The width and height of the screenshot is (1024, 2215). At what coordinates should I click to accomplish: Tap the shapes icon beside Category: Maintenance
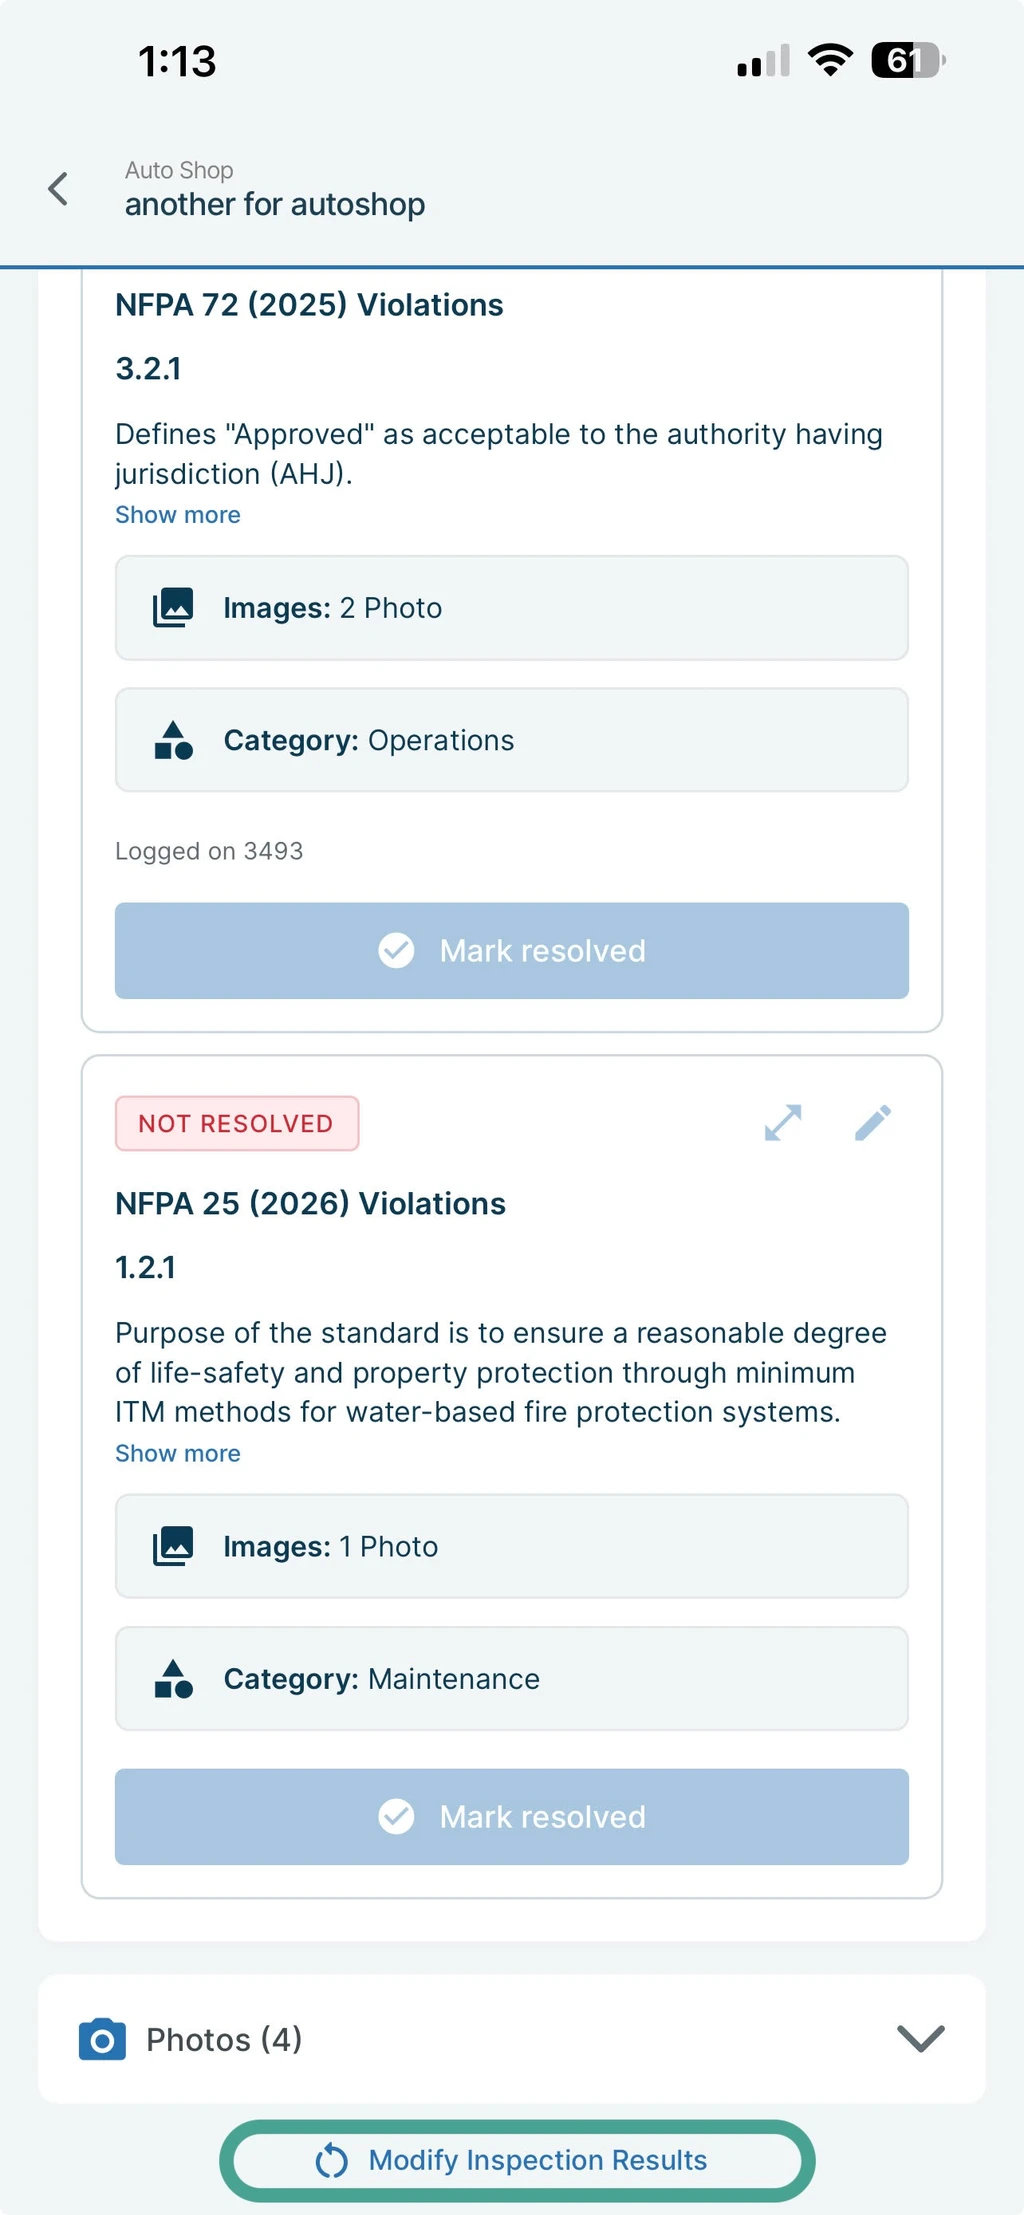(173, 1678)
